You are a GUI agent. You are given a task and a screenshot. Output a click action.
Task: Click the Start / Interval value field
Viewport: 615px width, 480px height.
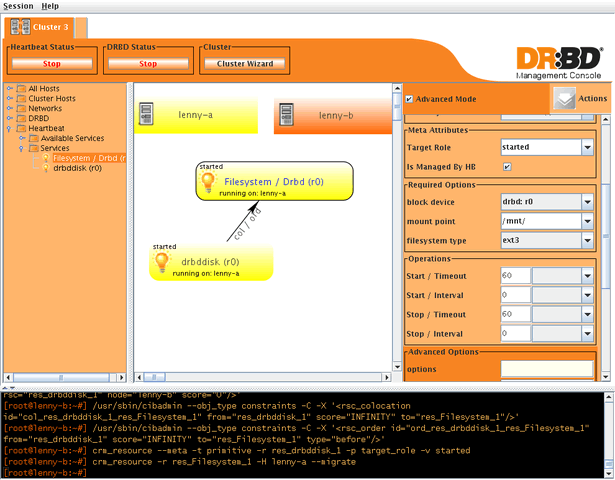point(515,295)
